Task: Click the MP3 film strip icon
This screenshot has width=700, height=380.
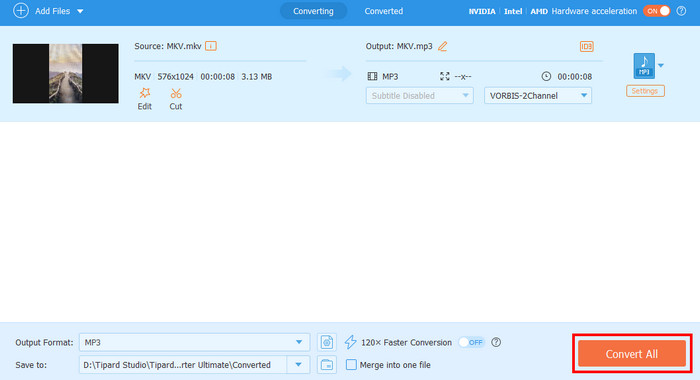Action: 372,76
